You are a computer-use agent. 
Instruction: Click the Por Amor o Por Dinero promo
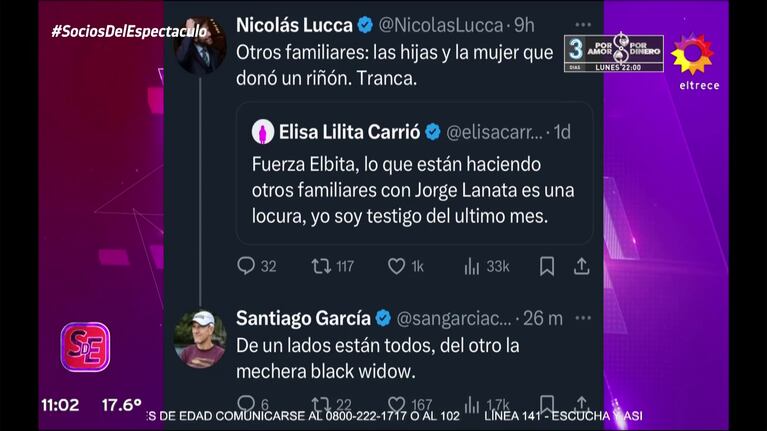click(613, 53)
